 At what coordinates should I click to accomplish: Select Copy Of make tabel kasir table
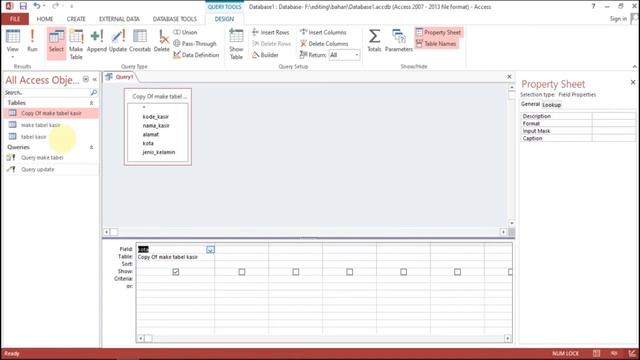51,113
